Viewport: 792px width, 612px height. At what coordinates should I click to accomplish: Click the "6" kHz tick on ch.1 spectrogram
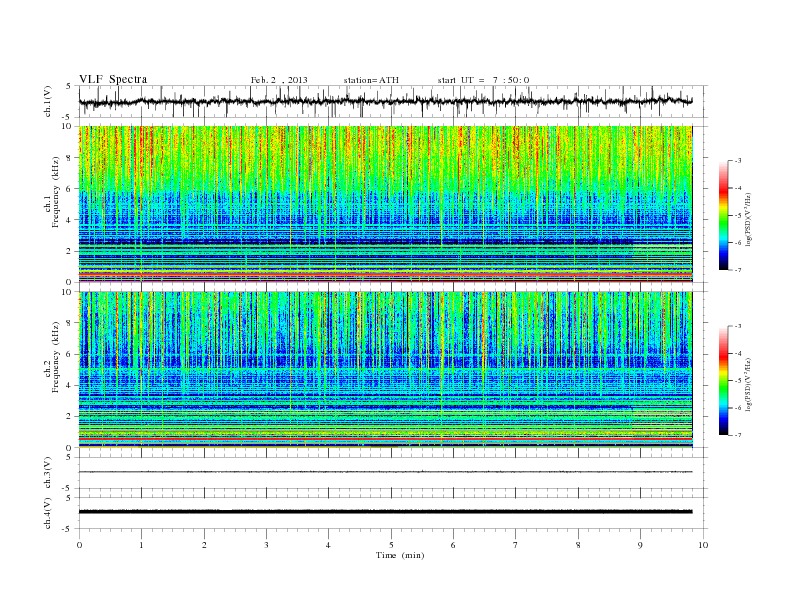[x=70, y=189]
